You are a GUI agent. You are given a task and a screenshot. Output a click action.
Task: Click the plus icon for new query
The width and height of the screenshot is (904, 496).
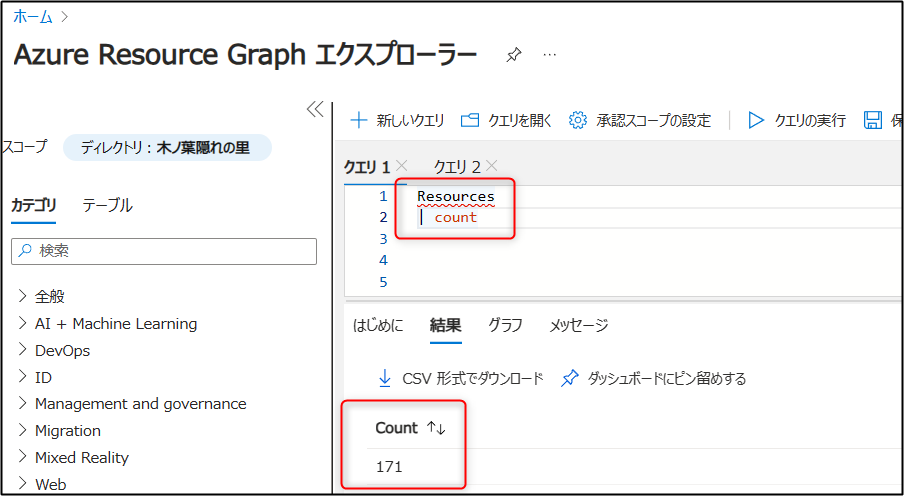pyautogui.click(x=359, y=121)
